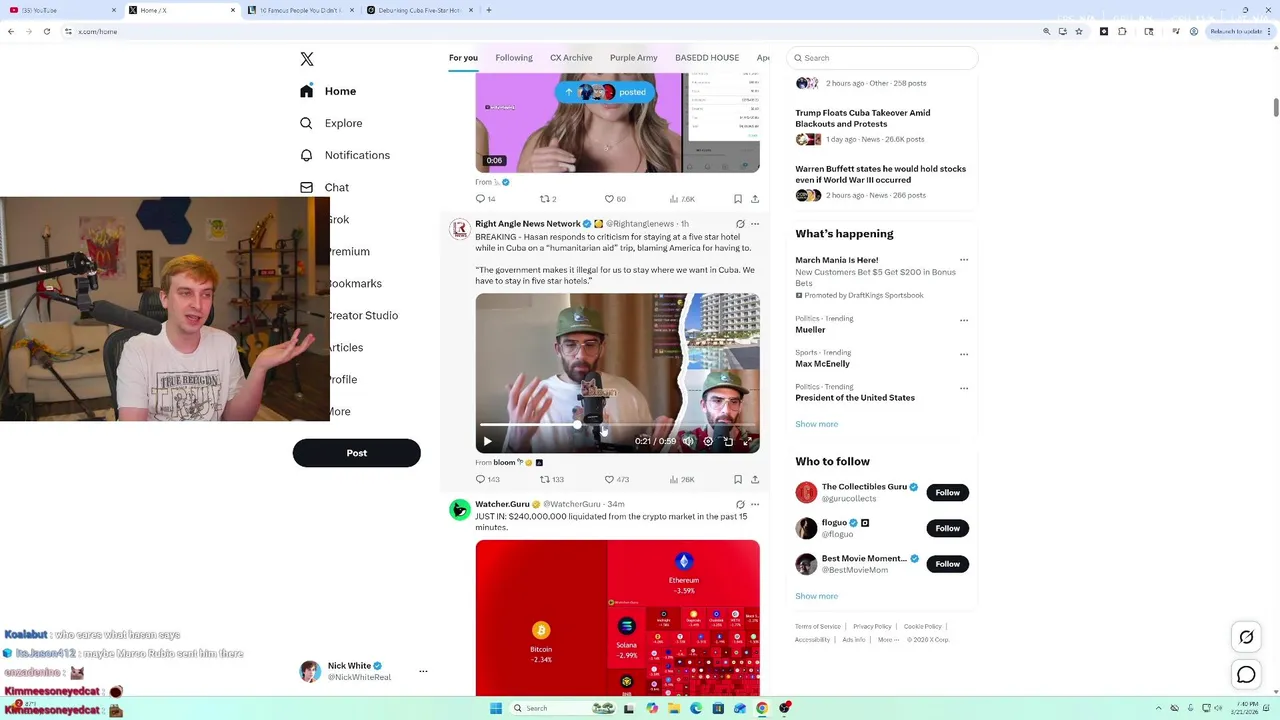The width and height of the screenshot is (1280, 720).
Task: Switch to the CX Archive tab
Action: click(571, 58)
